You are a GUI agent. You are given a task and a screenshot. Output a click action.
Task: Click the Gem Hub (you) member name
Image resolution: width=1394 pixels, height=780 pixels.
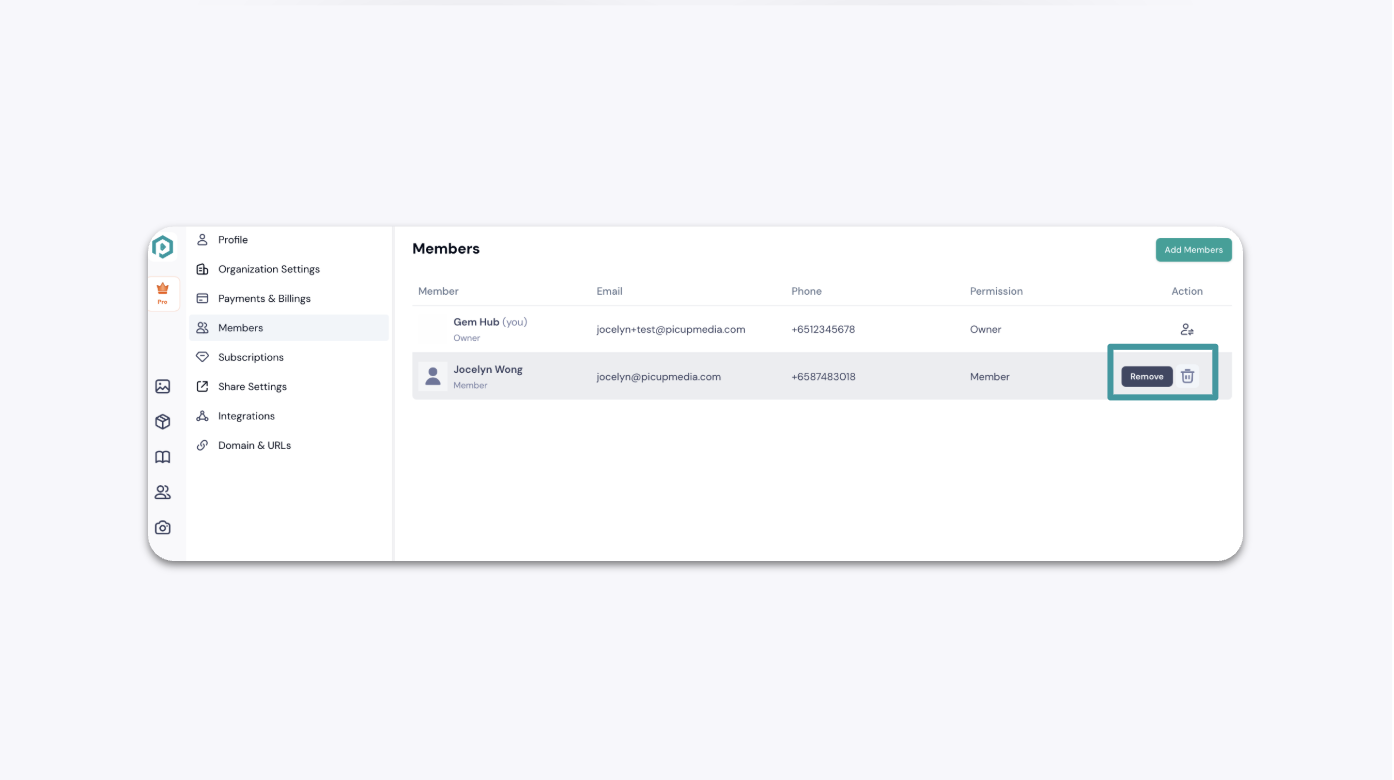(490, 322)
